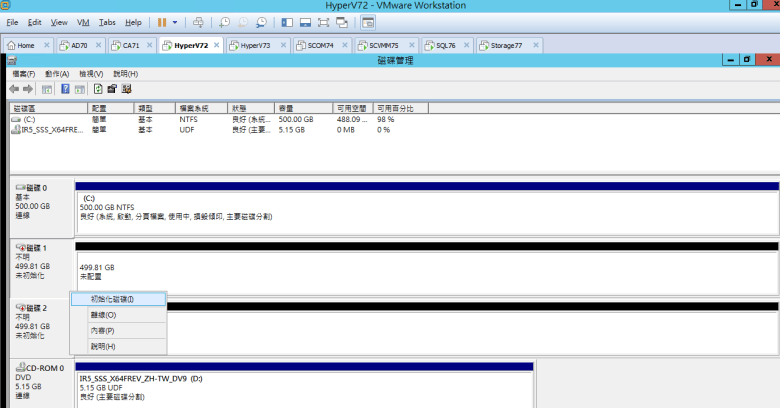Click the Send Ctrl+Alt+Del toolbar icon
780x408 pixels.
pyautogui.click(x=198, y=22)
